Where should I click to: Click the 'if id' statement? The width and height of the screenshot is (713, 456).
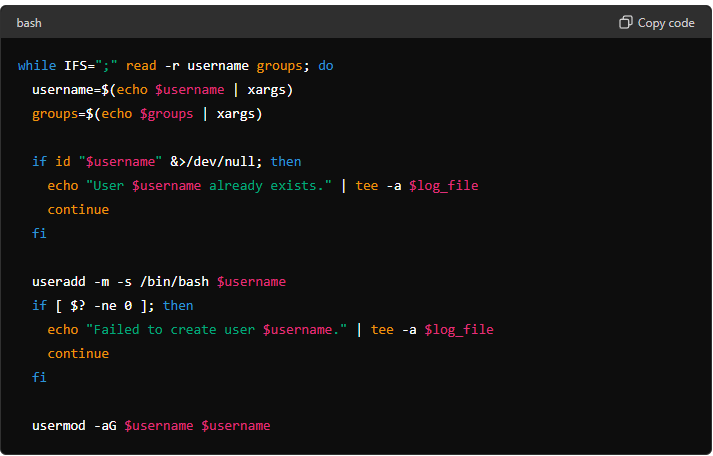pos(51,161)
